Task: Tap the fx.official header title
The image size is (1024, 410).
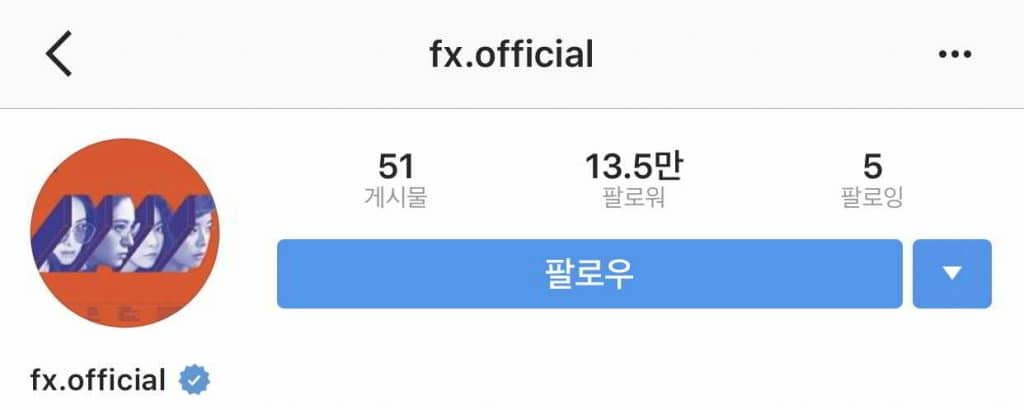Action: (x=511, y=54)
